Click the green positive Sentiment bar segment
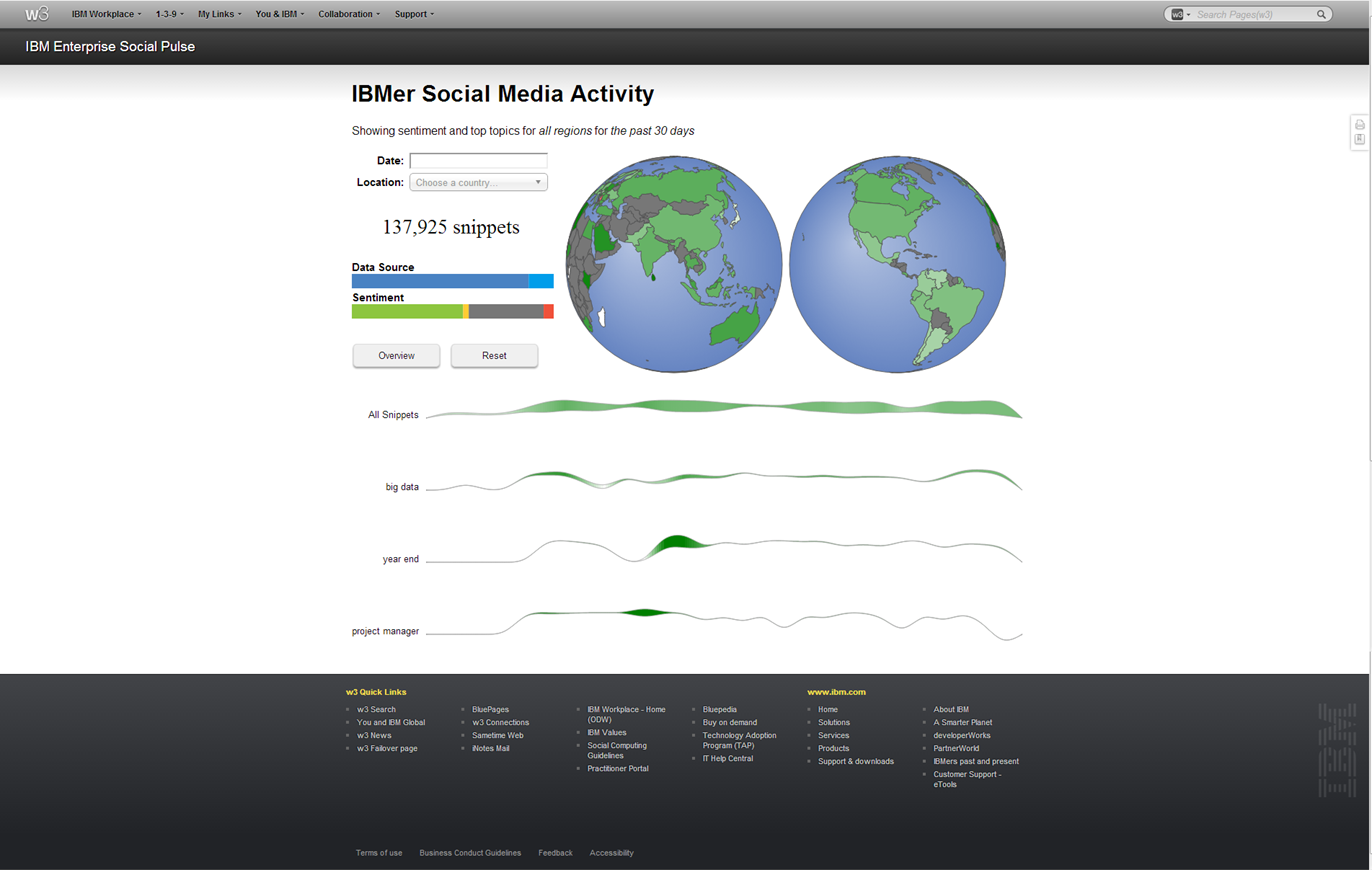This screenshot has height=870, width=1372. tap(407, 312)
